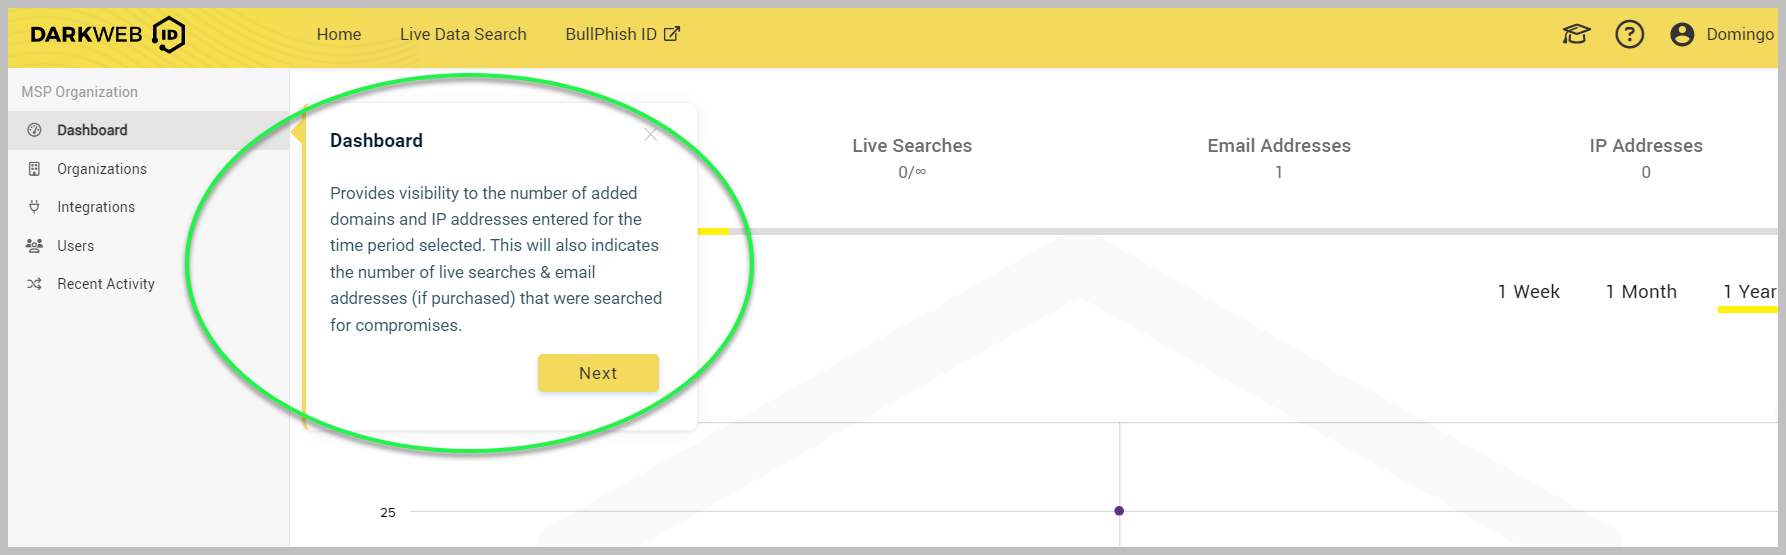Open the graduation cap training icon
1786x555 pixels.
(1576, 35)
